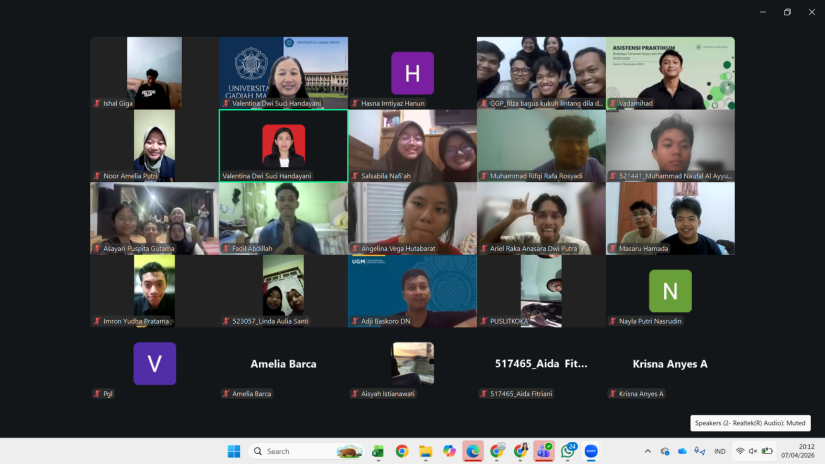Switch to Microsoft Teams in the taskbar
The width and height of the screenshot is (825, 464).
tap(544, 451)
